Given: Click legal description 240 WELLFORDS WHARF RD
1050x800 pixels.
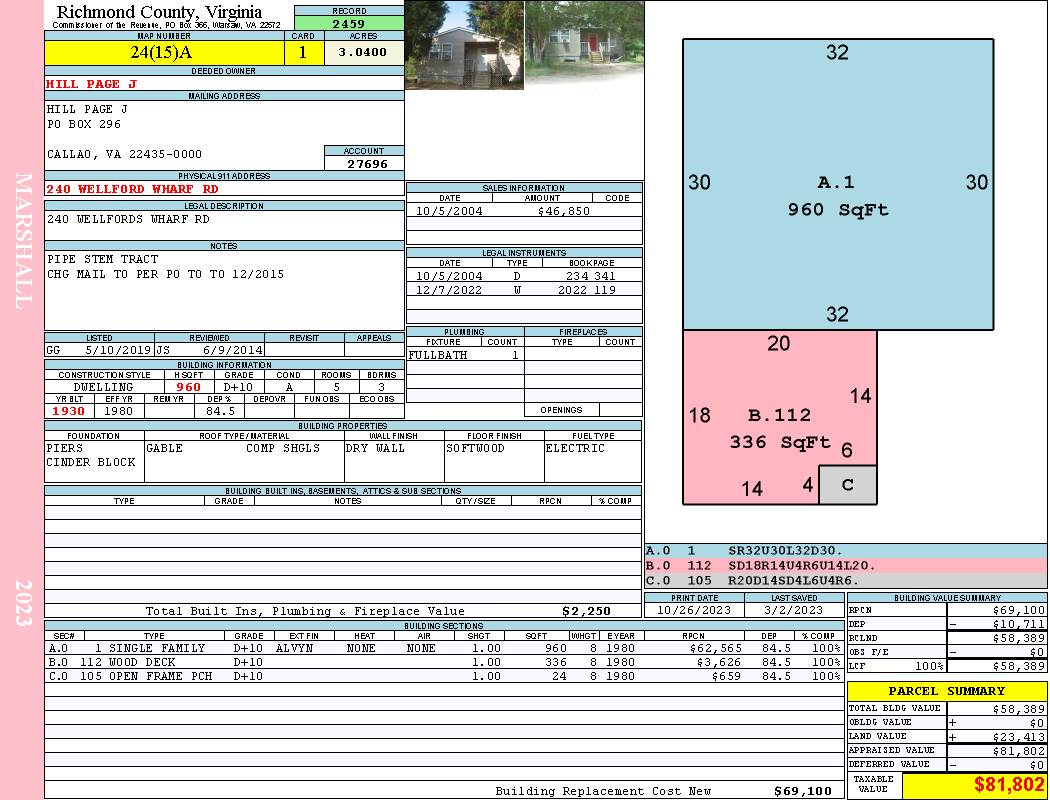Looking at the screenshot, I should [x=128, y=220].
